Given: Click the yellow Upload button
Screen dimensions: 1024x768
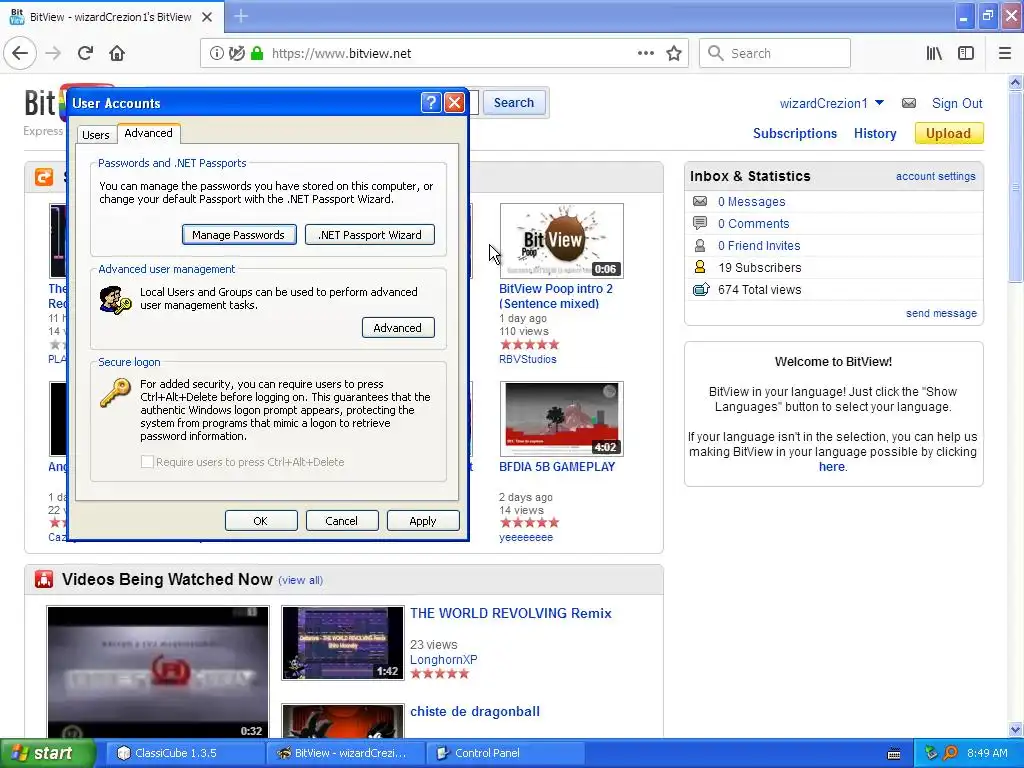Looking at the screenshot, I should tap(948, 133).
